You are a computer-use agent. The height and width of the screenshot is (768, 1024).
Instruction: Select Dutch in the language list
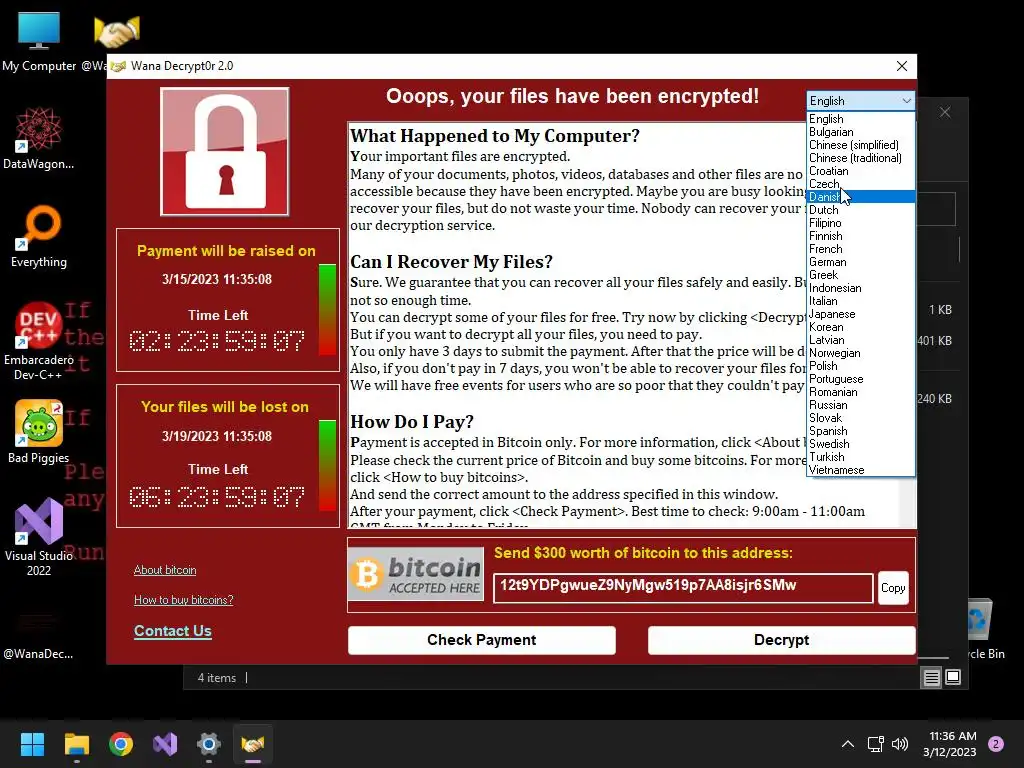[861, 210]
